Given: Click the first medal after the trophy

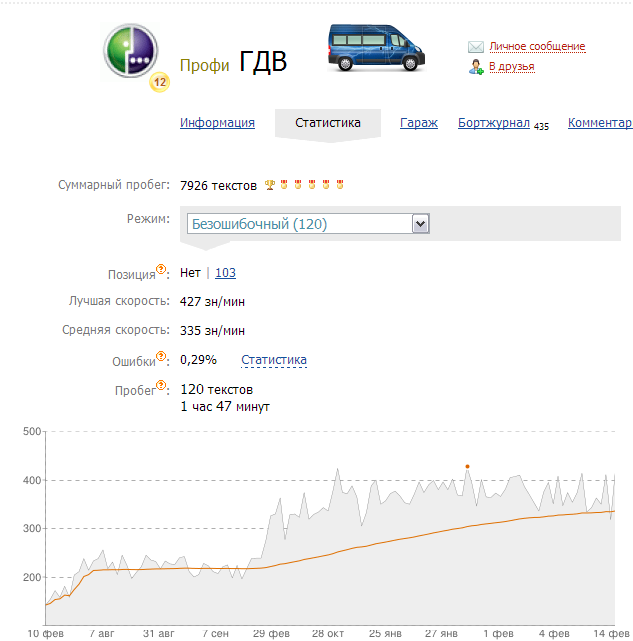Looking at the screenshot, I should pos(284,185).
